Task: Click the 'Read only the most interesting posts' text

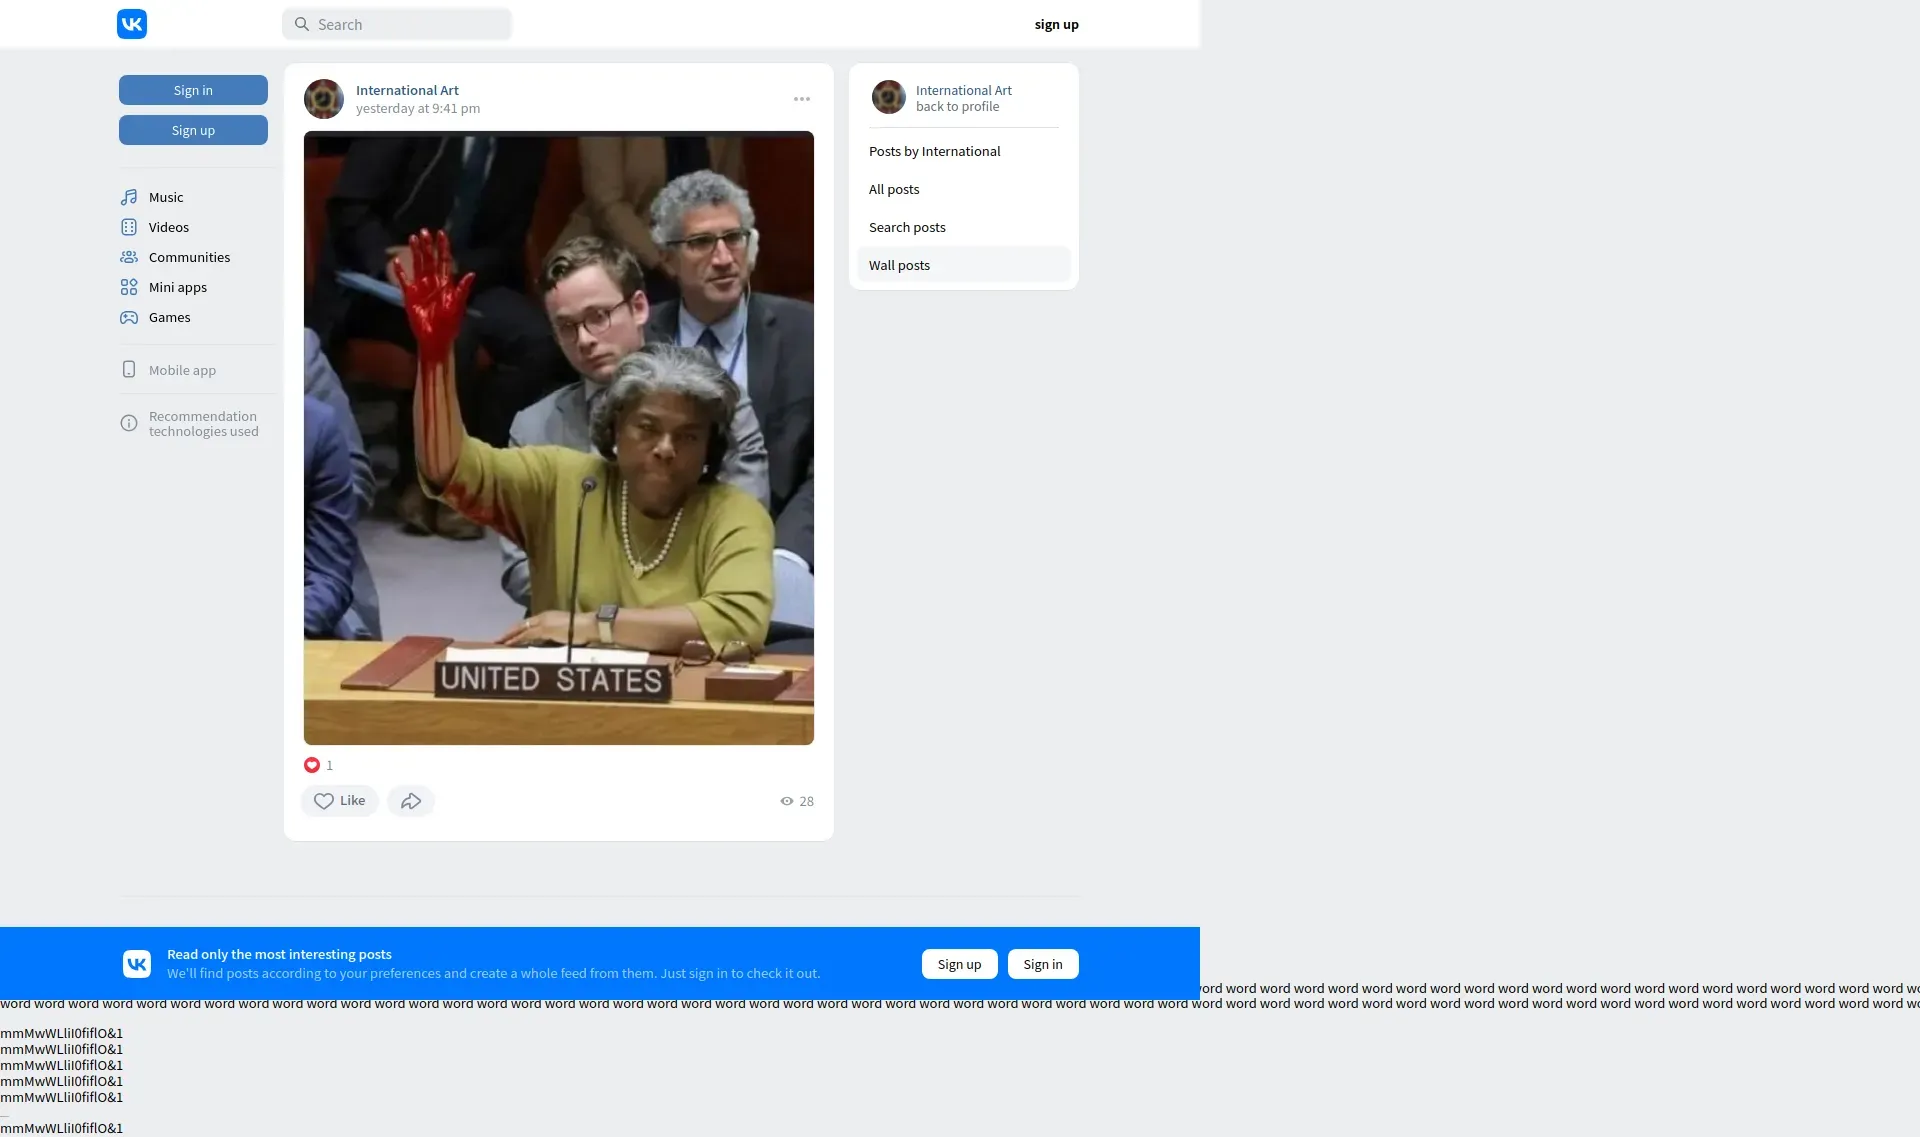Action: [279, 954]
